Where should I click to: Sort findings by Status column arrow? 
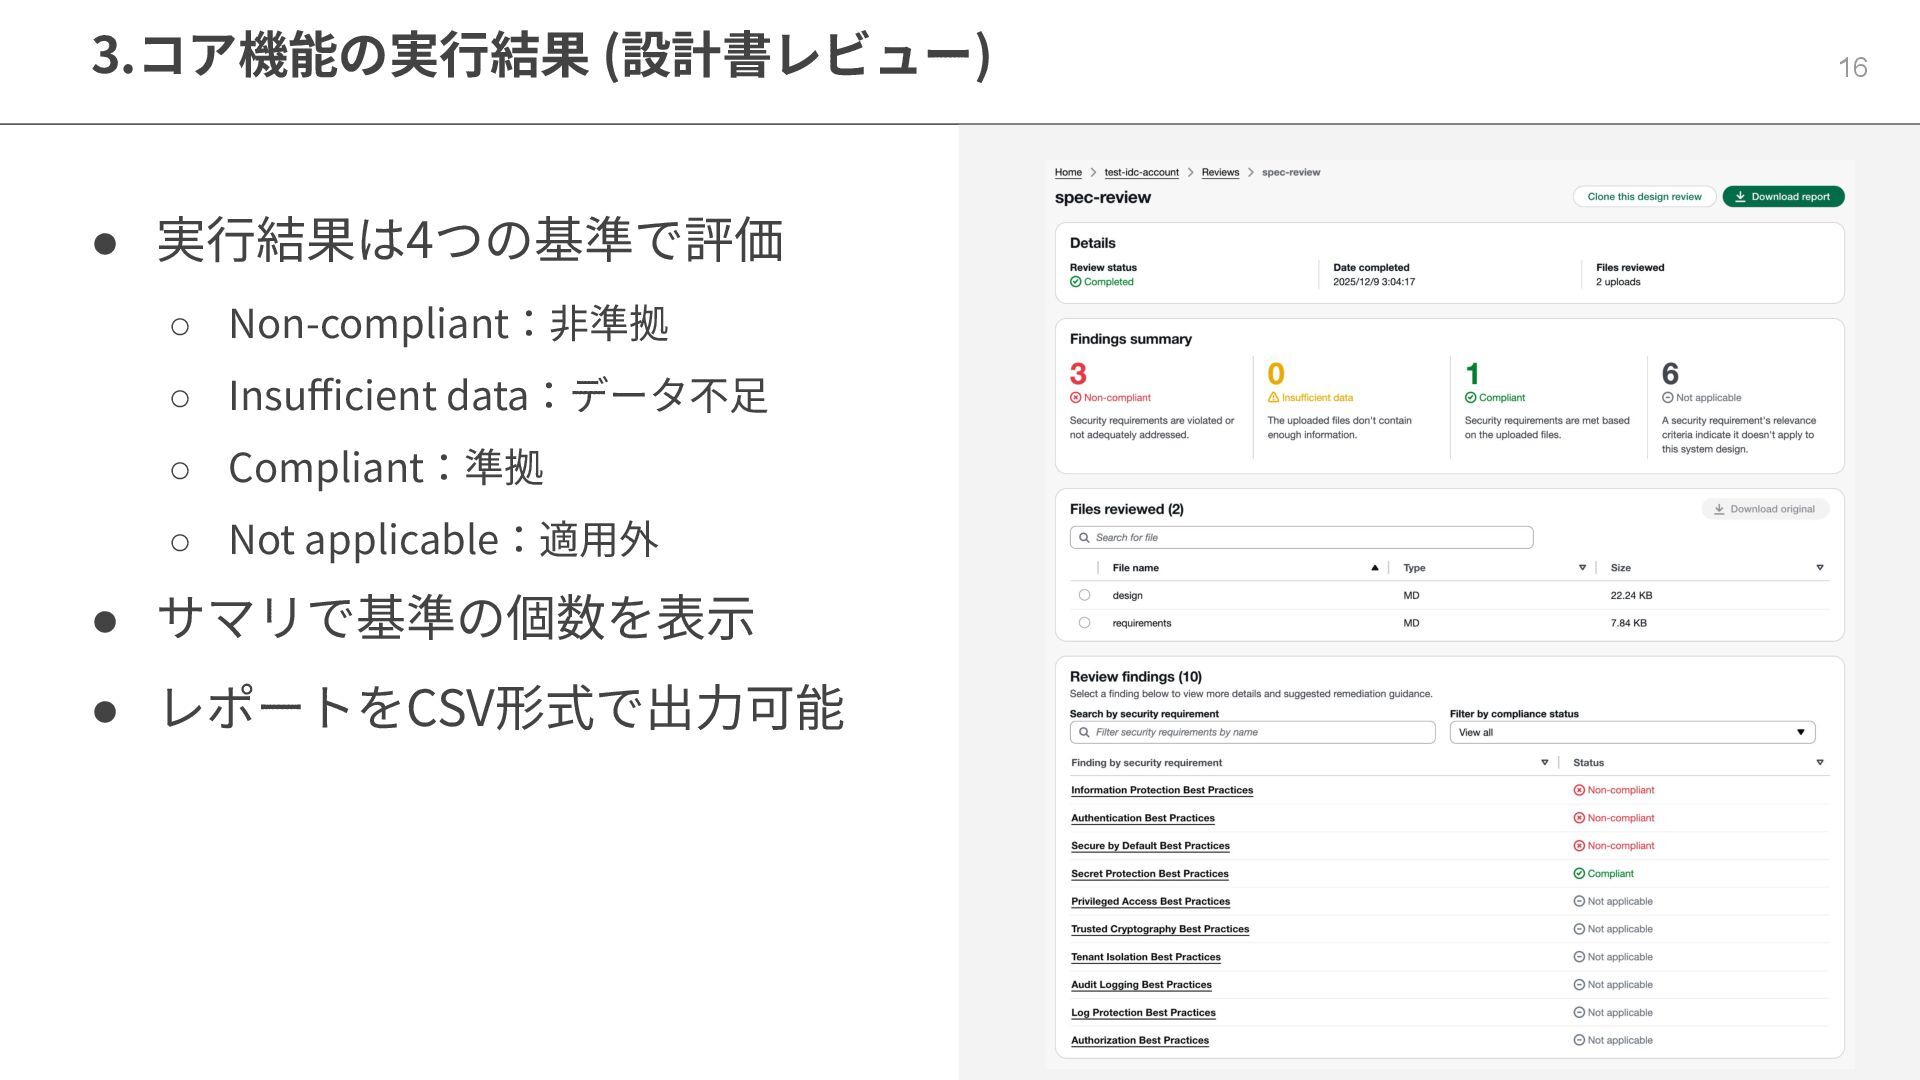(1819, 763)
